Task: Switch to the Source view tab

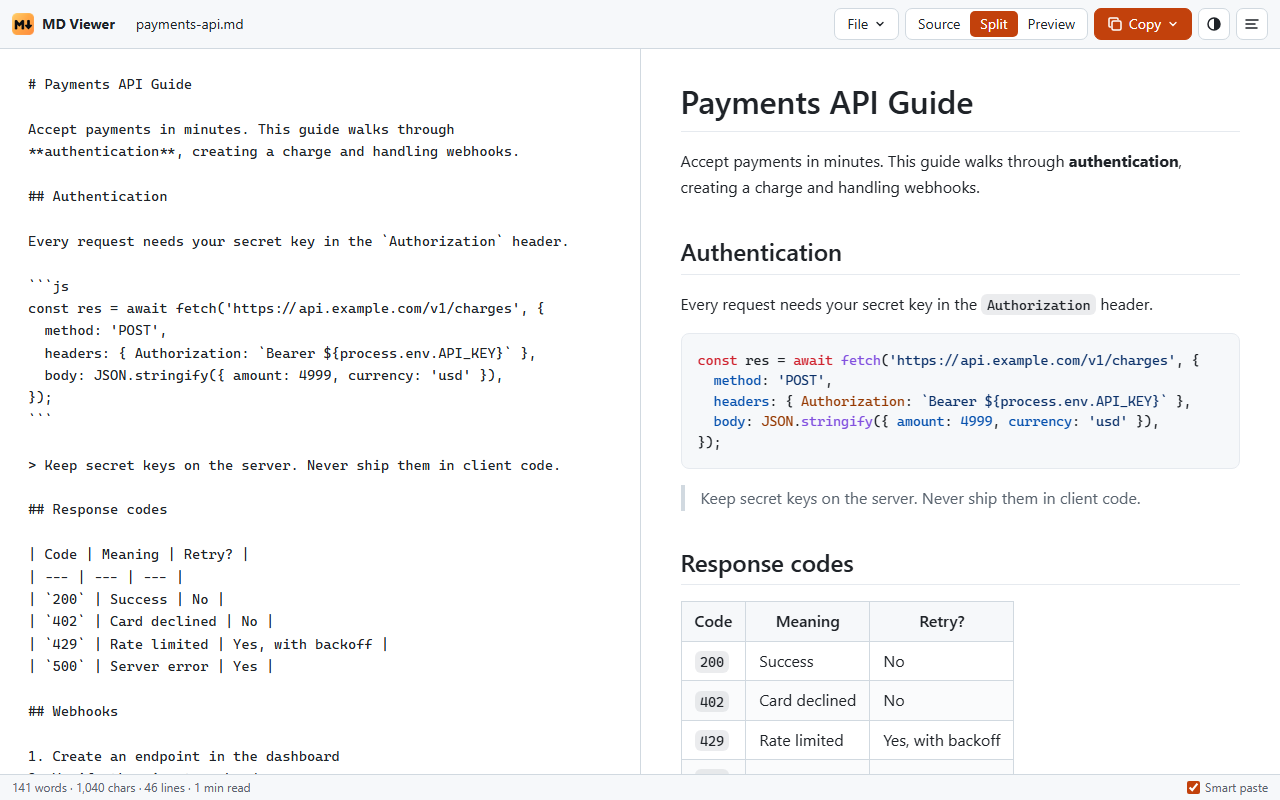Action: pos(939,24)
